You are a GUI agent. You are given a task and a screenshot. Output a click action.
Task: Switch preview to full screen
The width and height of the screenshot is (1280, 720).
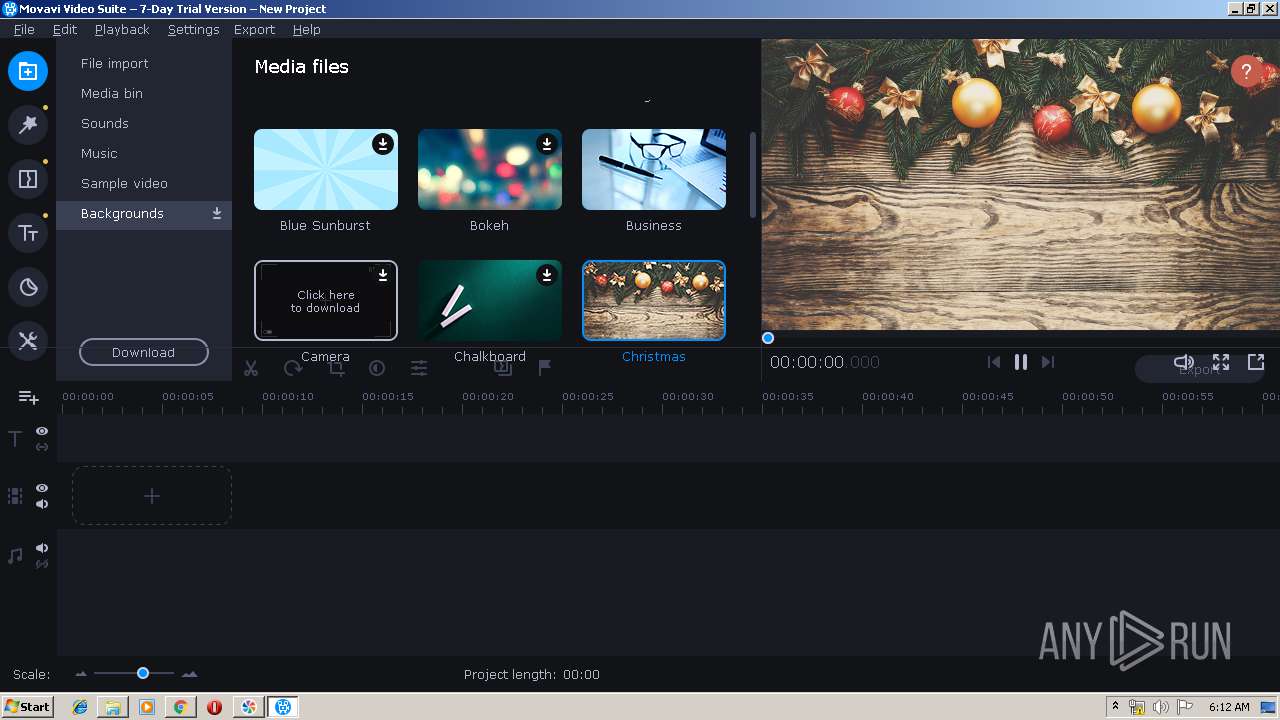click(x=1221, y=362)
